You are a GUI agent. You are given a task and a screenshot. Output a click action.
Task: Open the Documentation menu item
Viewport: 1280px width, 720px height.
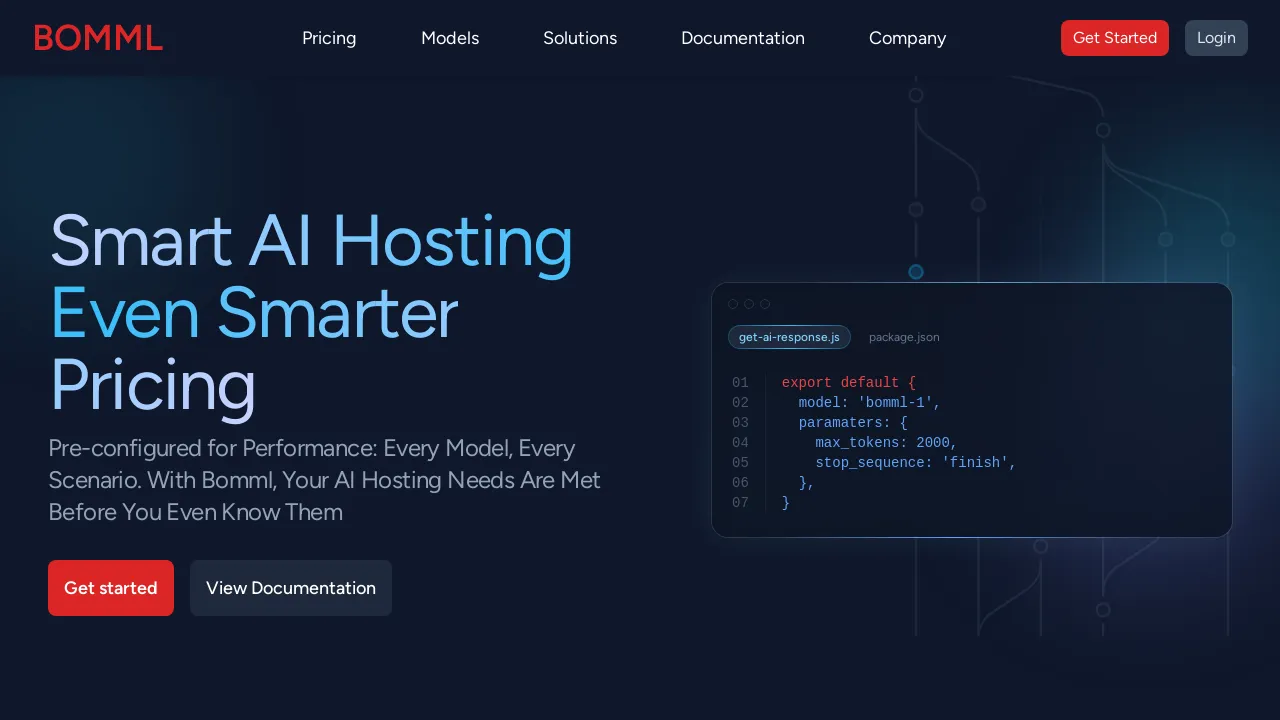point(743,38)
